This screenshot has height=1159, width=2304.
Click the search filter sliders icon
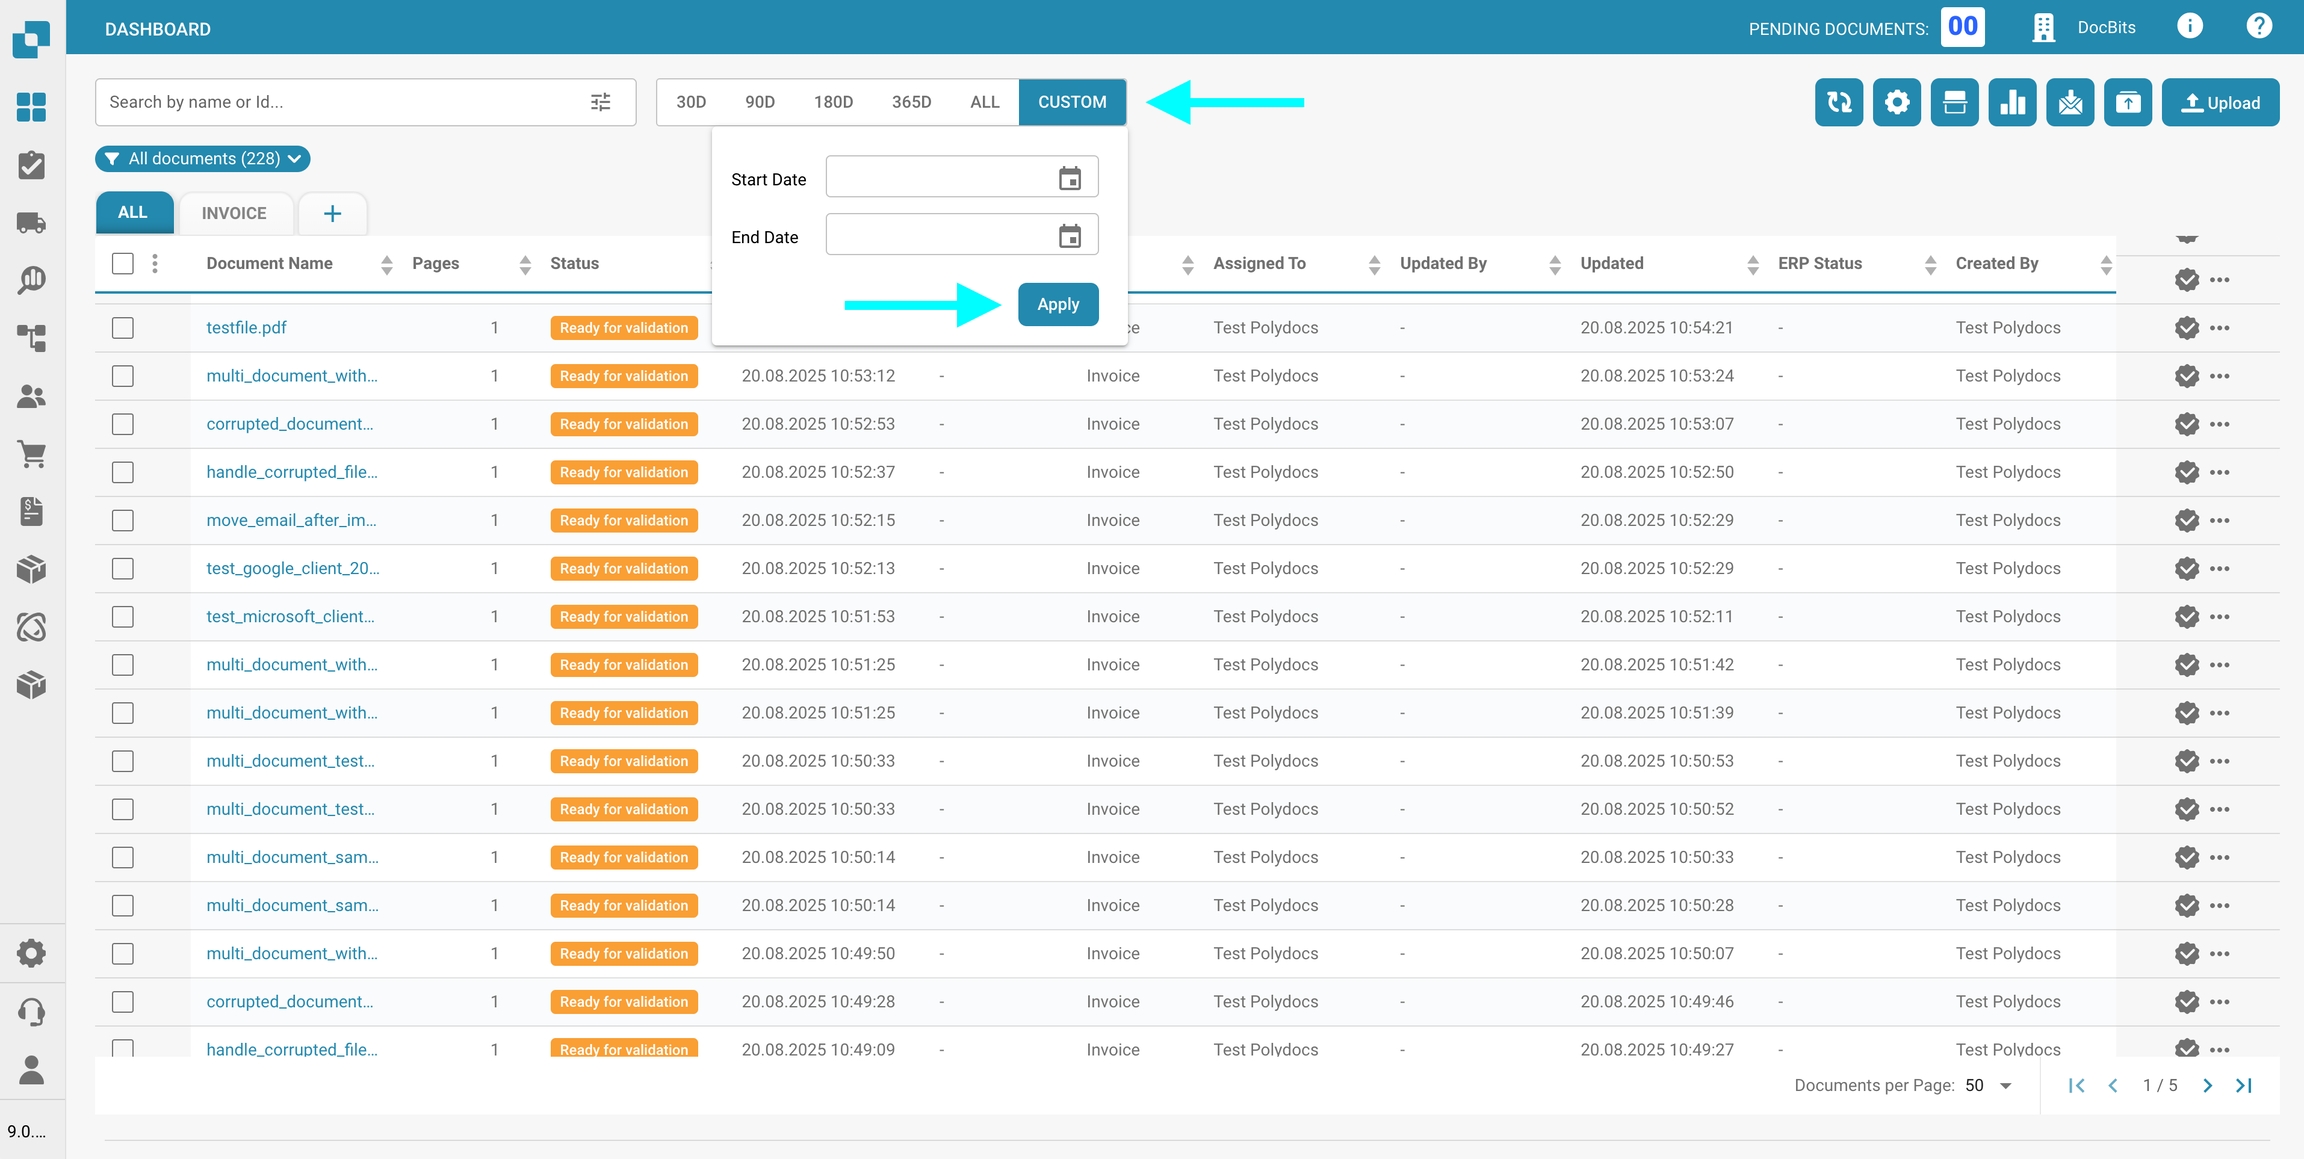(600, 102)
